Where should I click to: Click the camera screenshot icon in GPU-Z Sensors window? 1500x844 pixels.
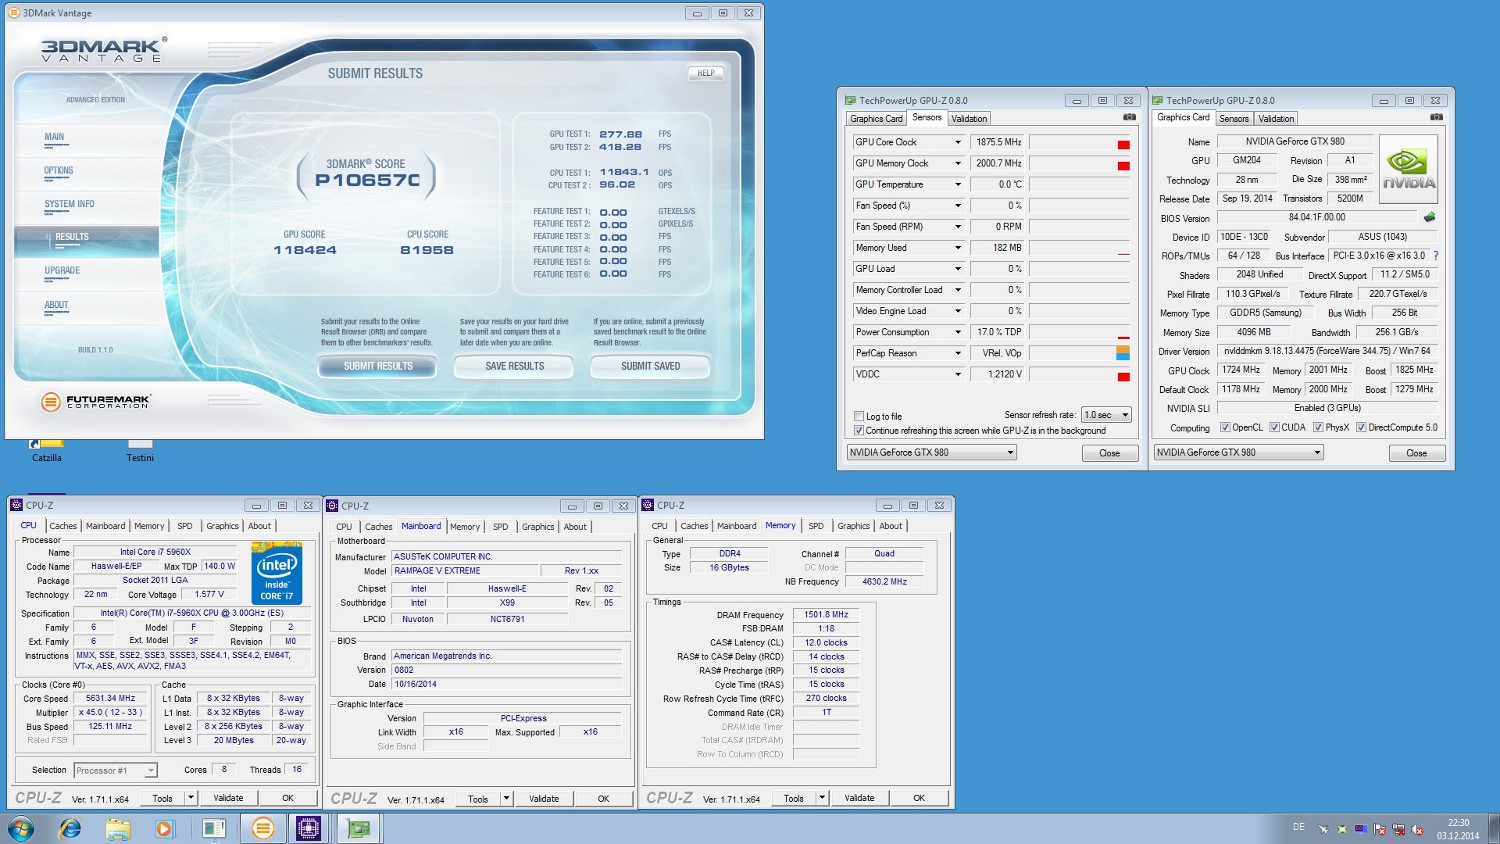1129,117
